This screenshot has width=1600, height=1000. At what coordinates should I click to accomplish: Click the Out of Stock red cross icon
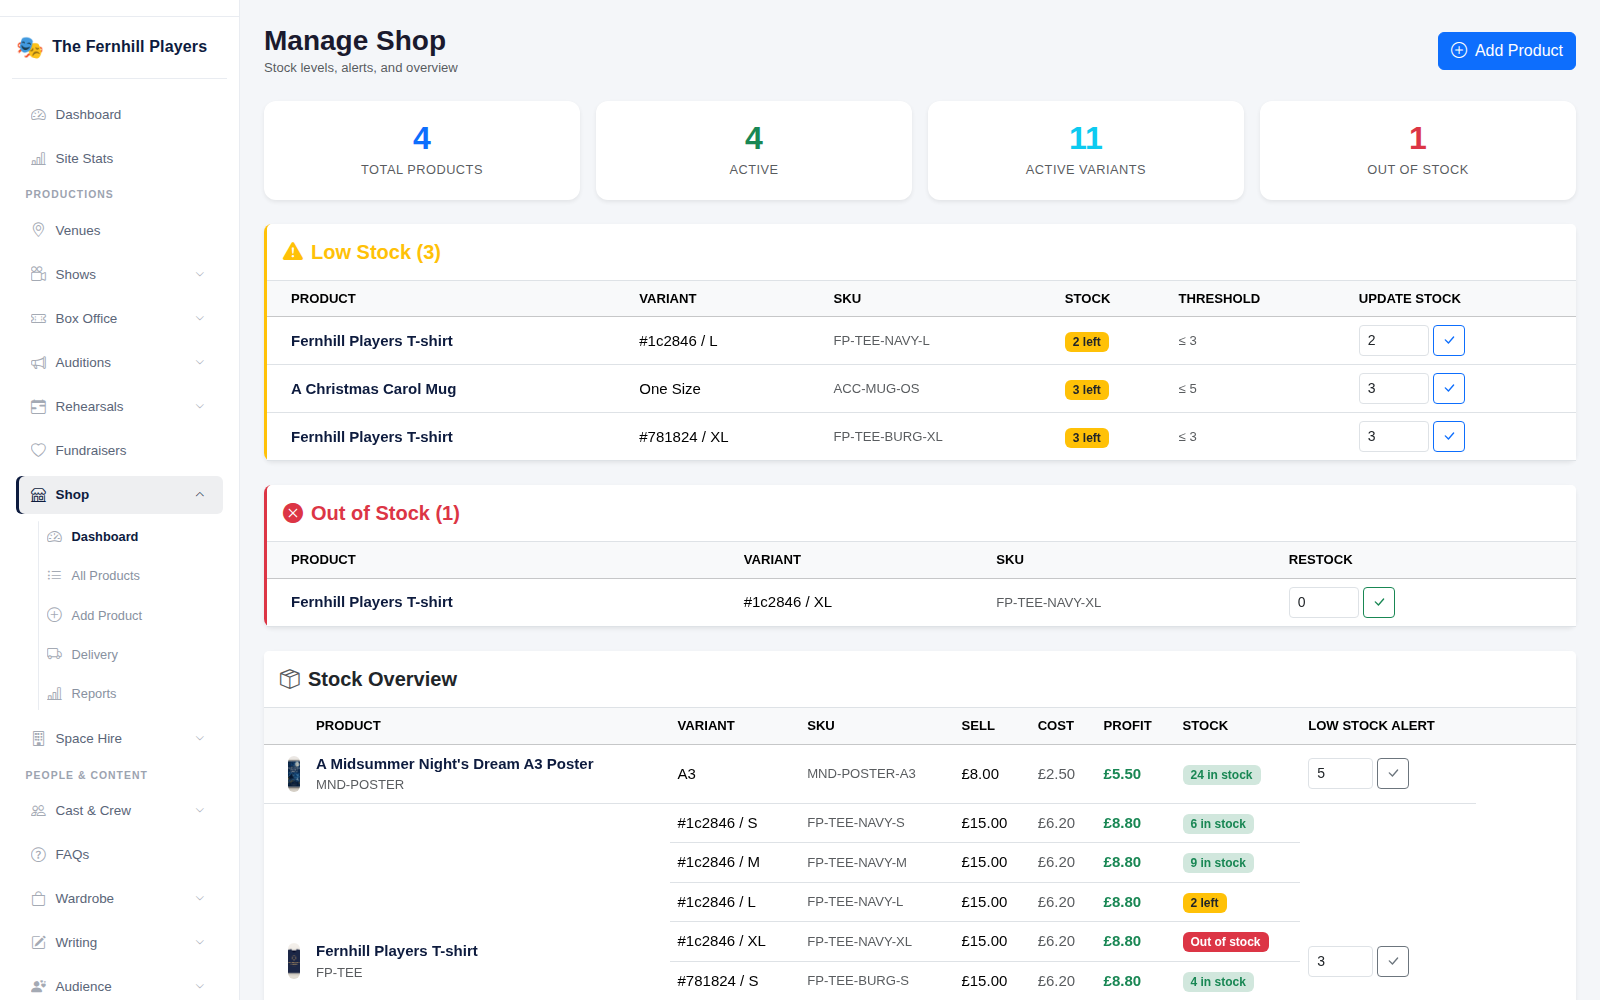click(293, 513)
